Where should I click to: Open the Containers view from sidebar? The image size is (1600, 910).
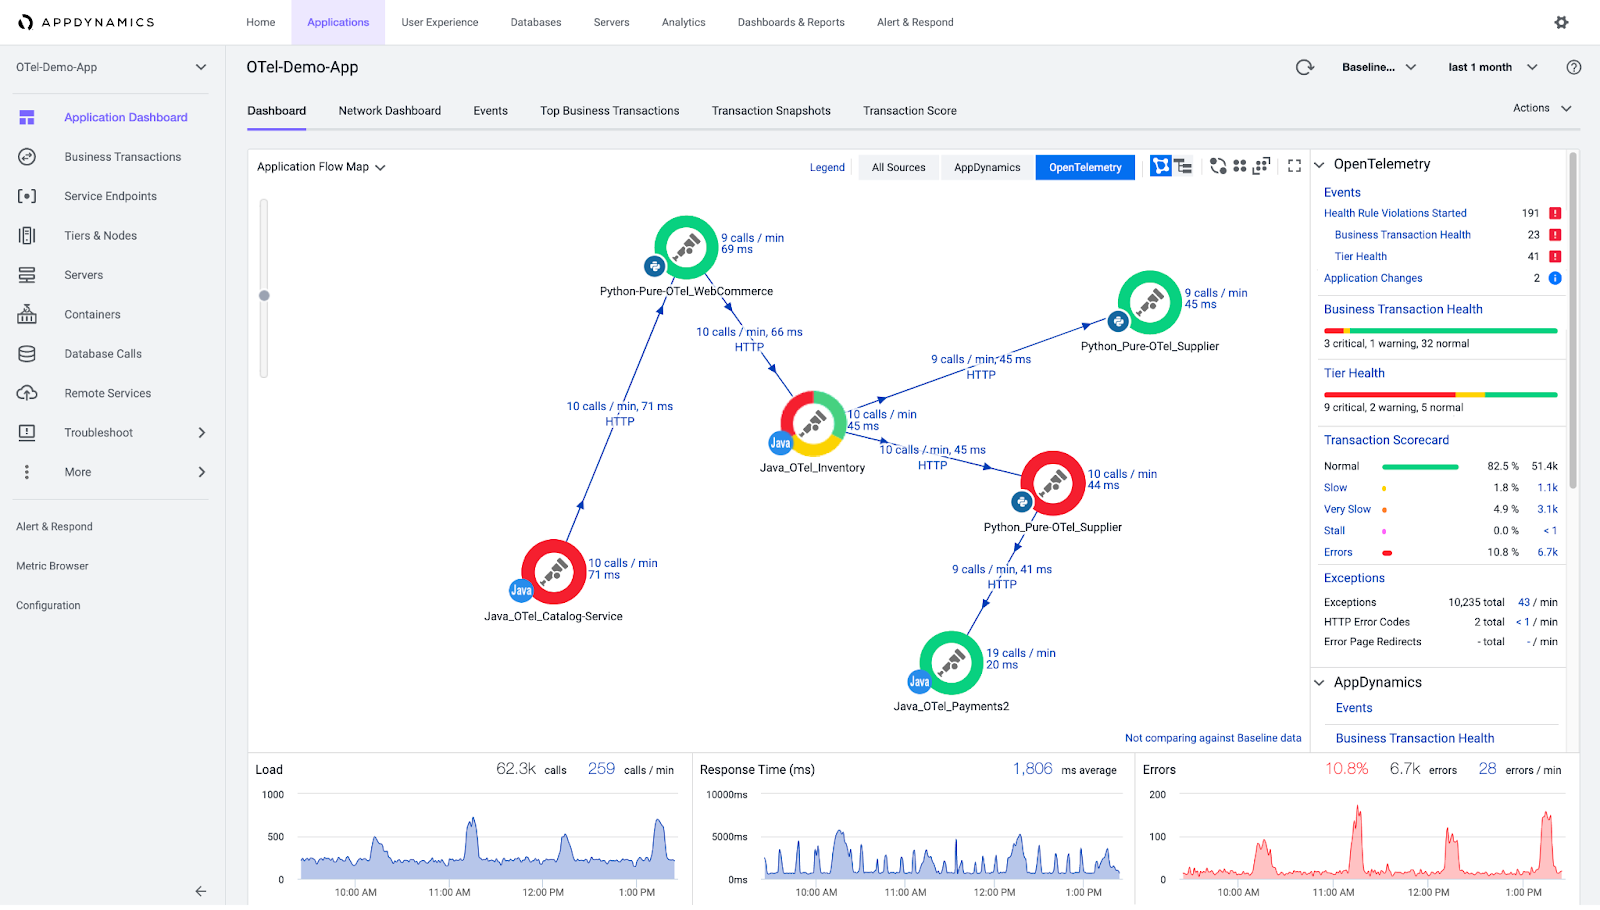tap(27, 314)
